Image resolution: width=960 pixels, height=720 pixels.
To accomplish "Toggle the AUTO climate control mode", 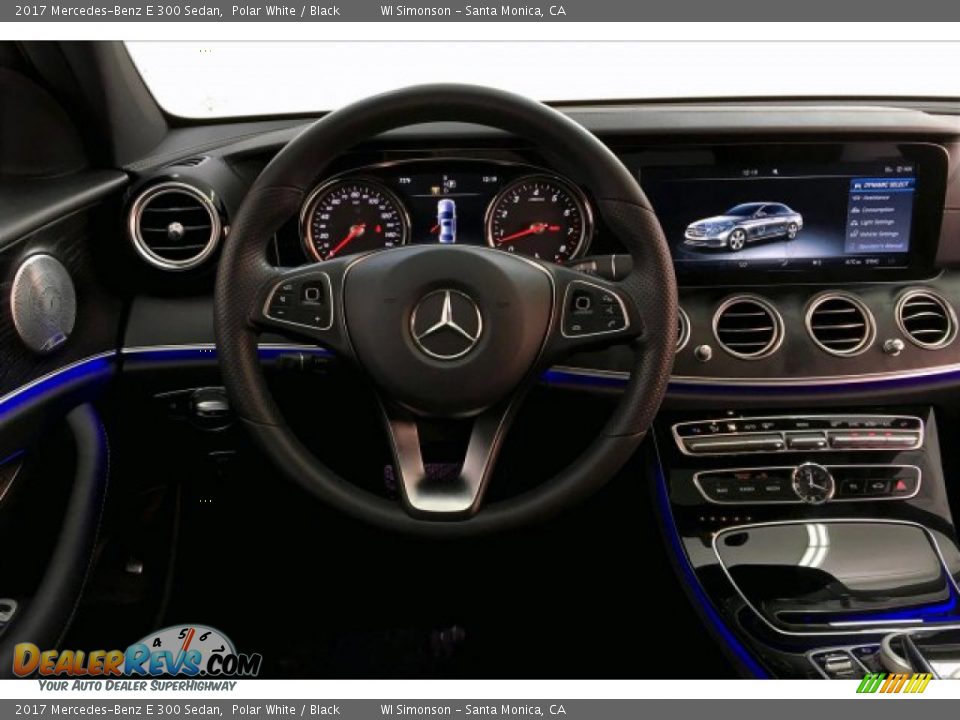I will point(747,425).
